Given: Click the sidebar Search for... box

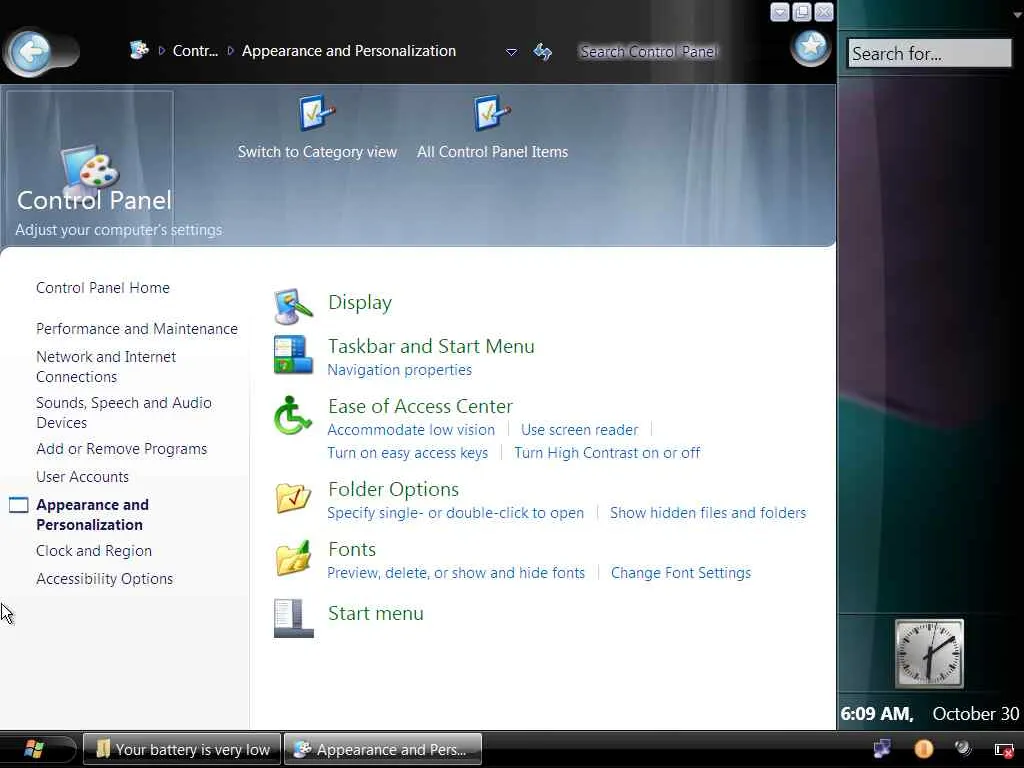Looking at the screenshot, I should pos(929,53).
